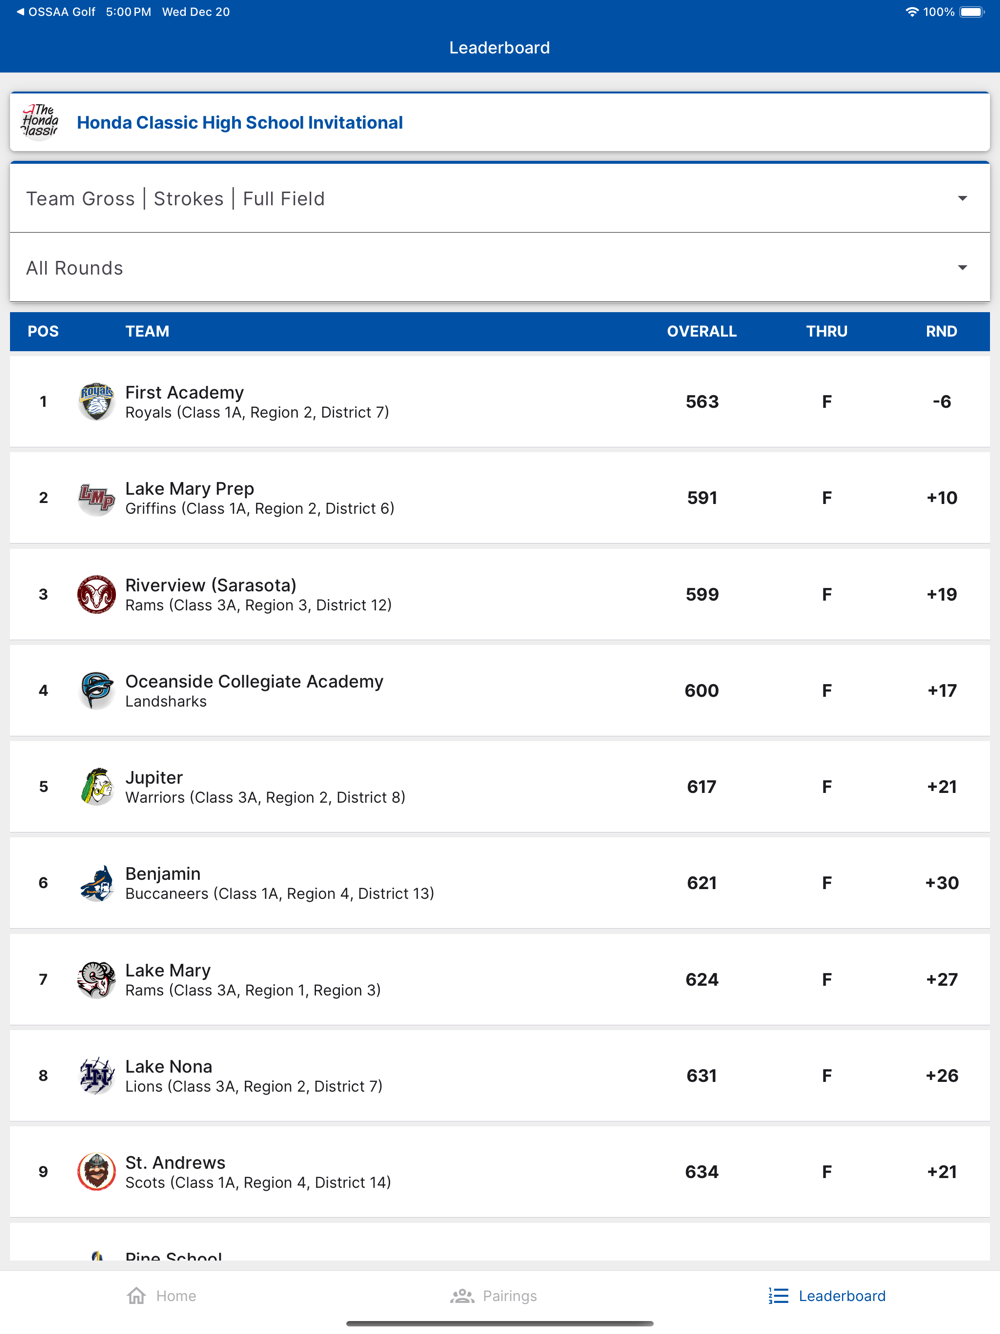
Task: Expand the All Rounds dropdown arrow
Action: pyautogui.click(x=962, y=268)
